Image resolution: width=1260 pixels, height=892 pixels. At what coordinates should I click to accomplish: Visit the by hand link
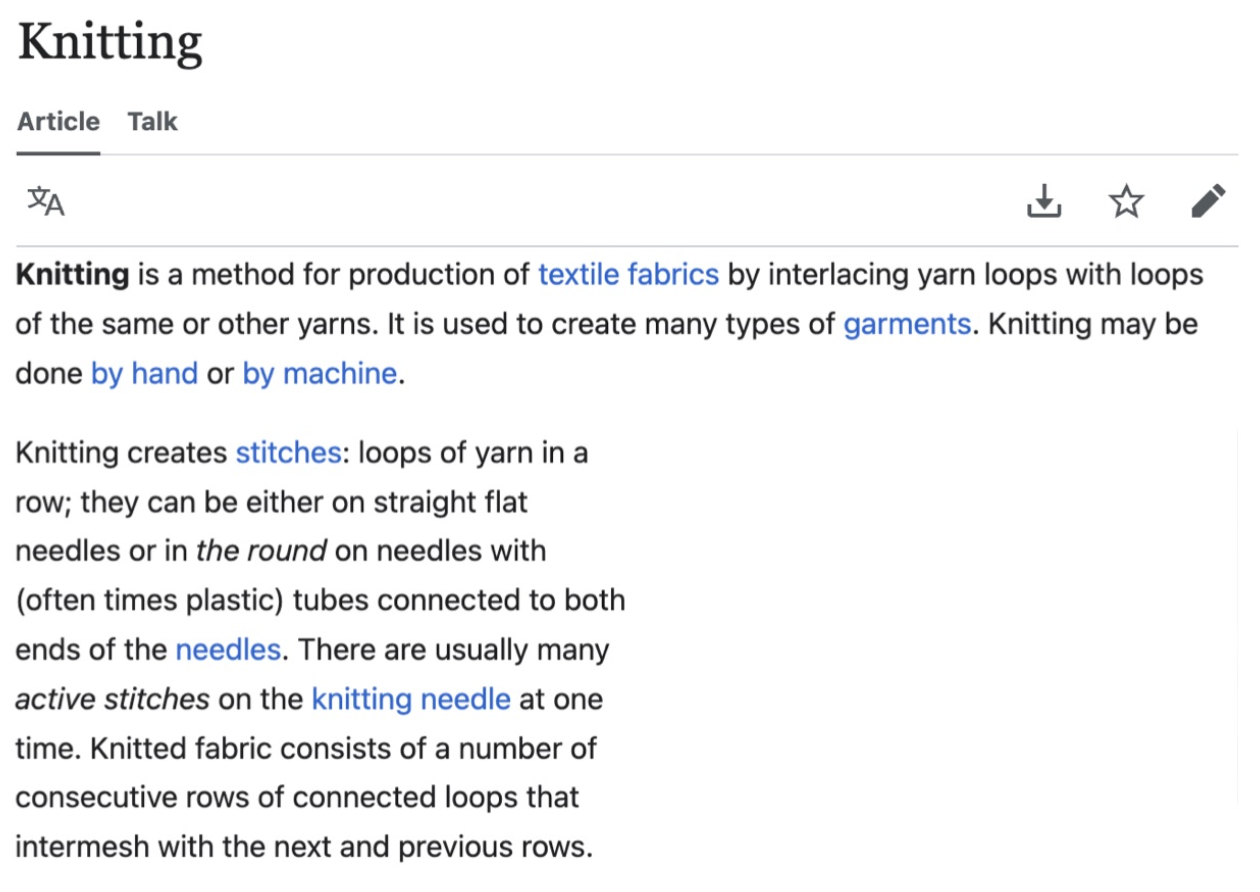(144, 373)
